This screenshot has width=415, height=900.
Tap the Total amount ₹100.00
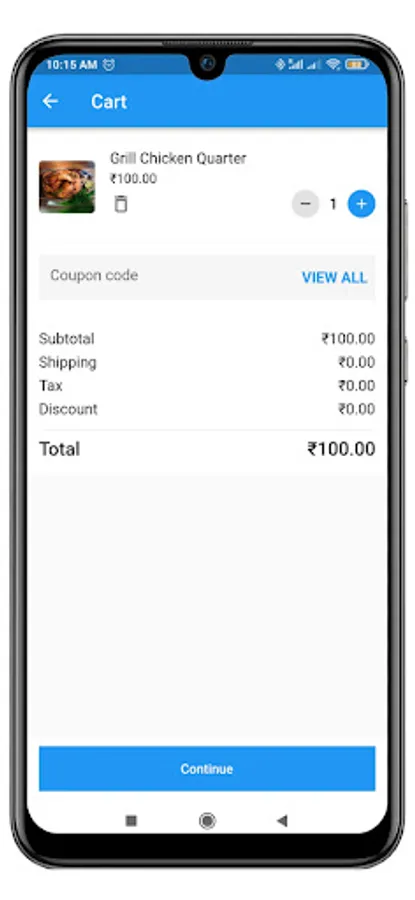(341, 449)
